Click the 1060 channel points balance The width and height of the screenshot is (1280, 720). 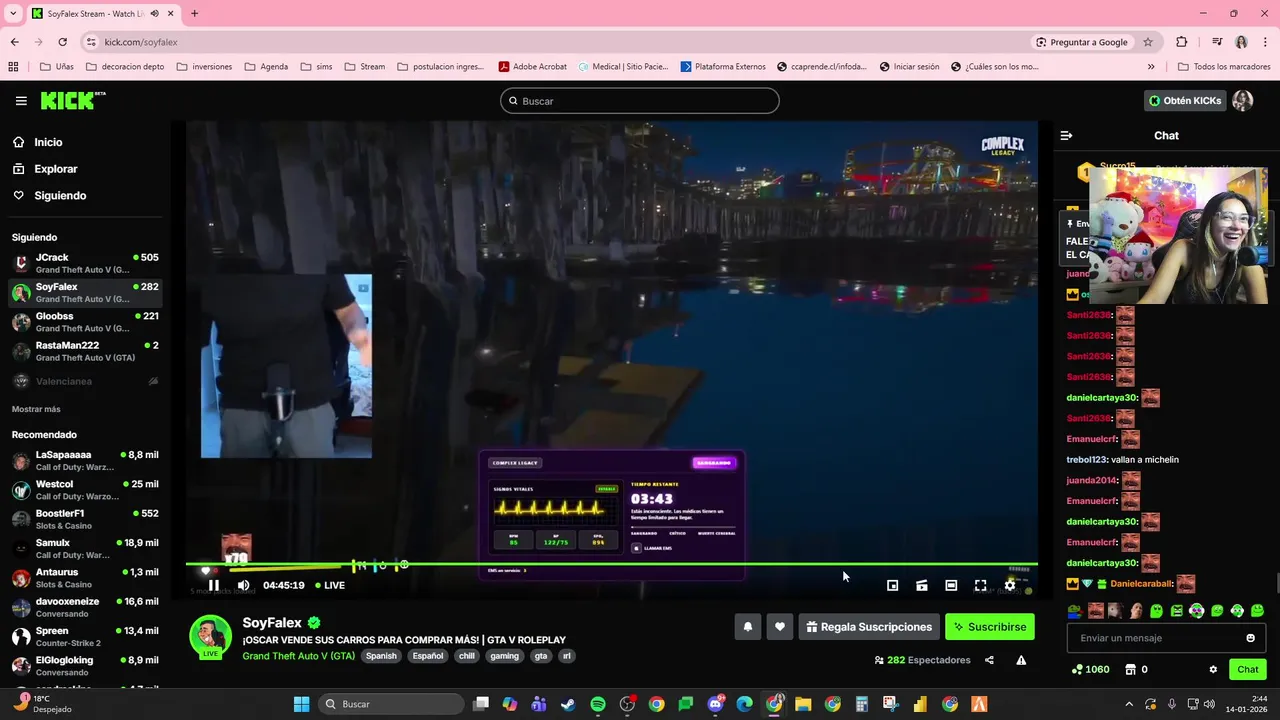(1090, 670)
